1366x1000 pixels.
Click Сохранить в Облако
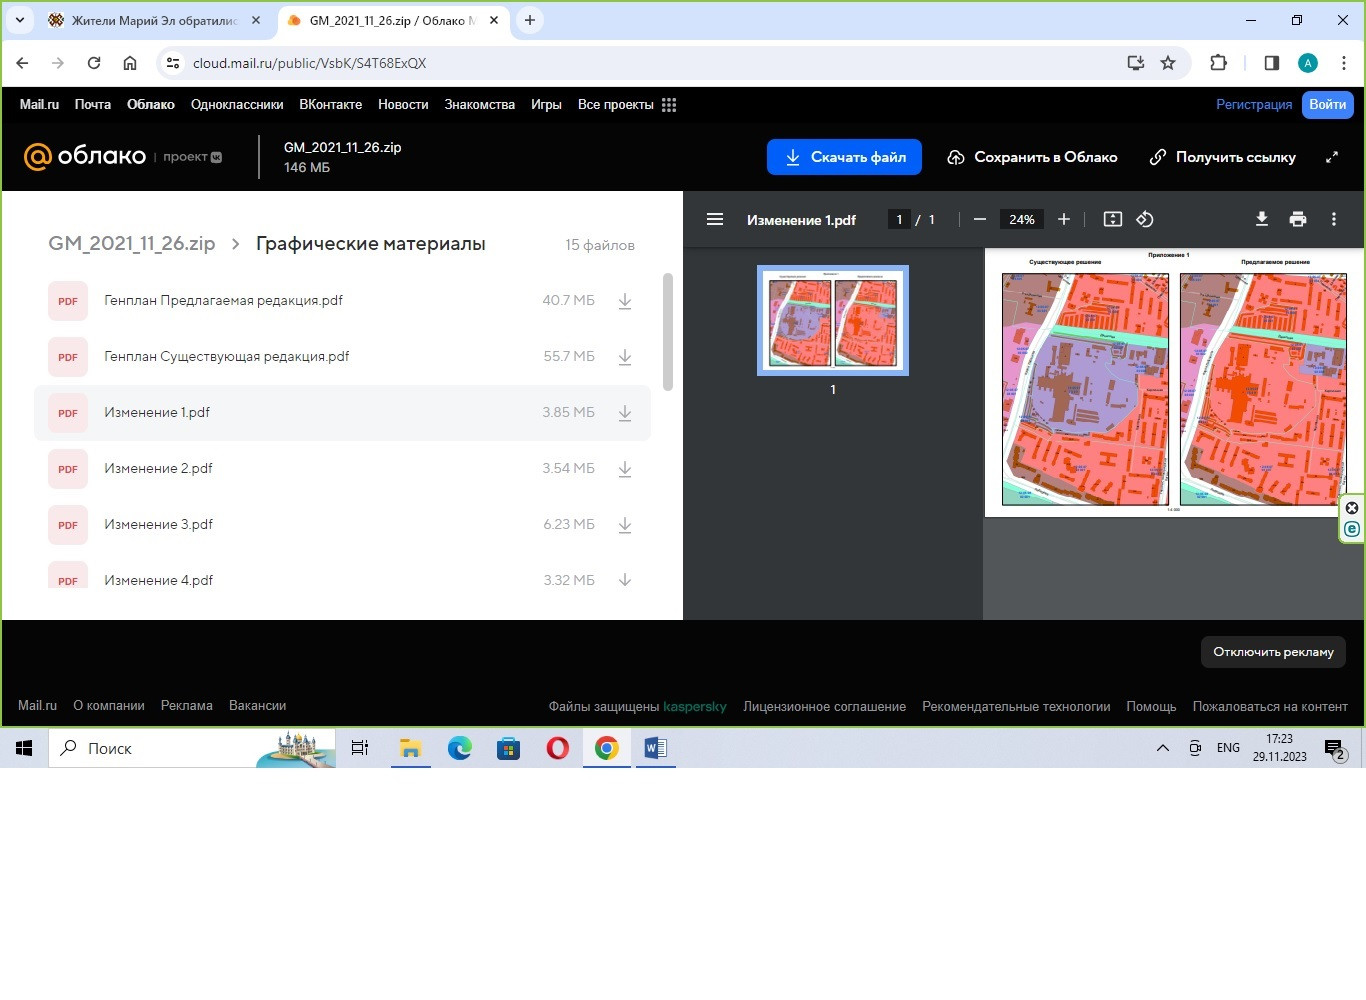tap(1032, 157)
